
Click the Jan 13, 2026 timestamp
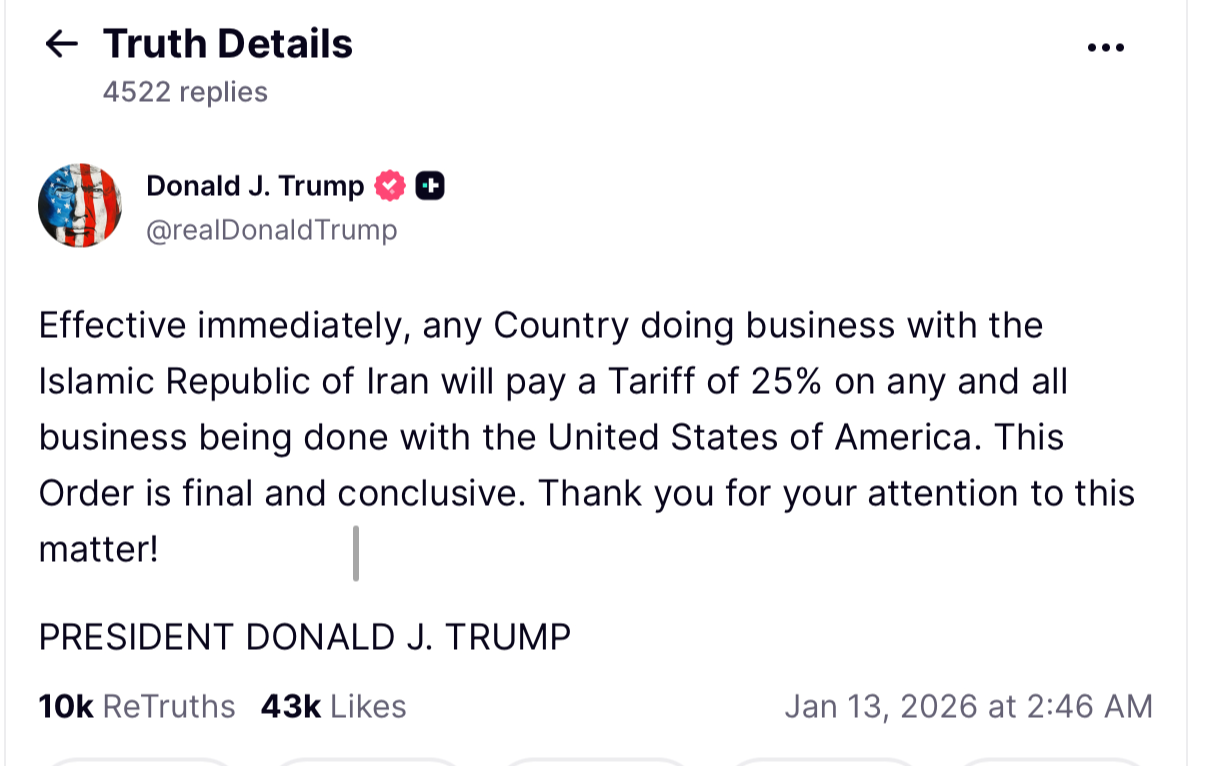point(968,707)
